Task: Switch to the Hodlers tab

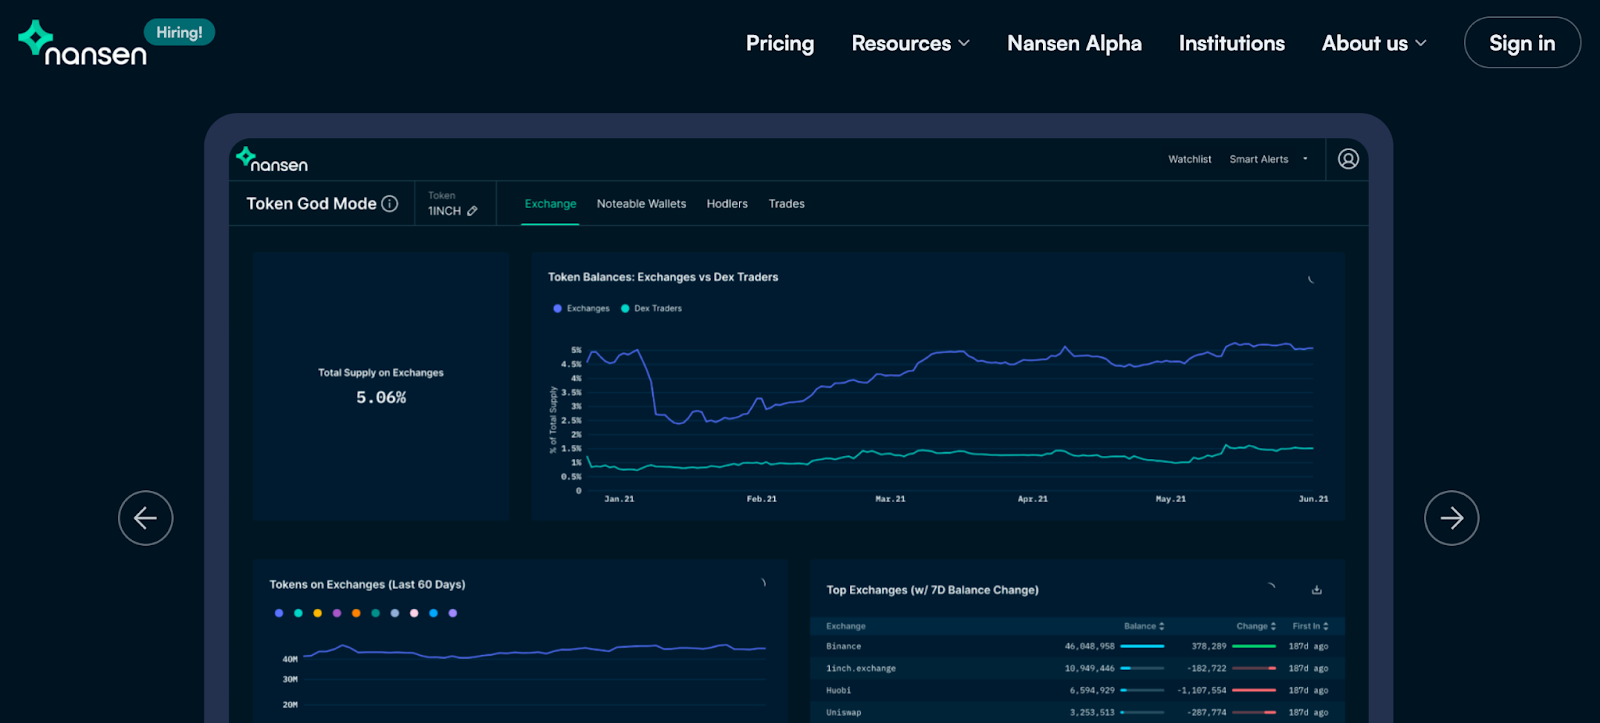Action: [x=727, y=204]
